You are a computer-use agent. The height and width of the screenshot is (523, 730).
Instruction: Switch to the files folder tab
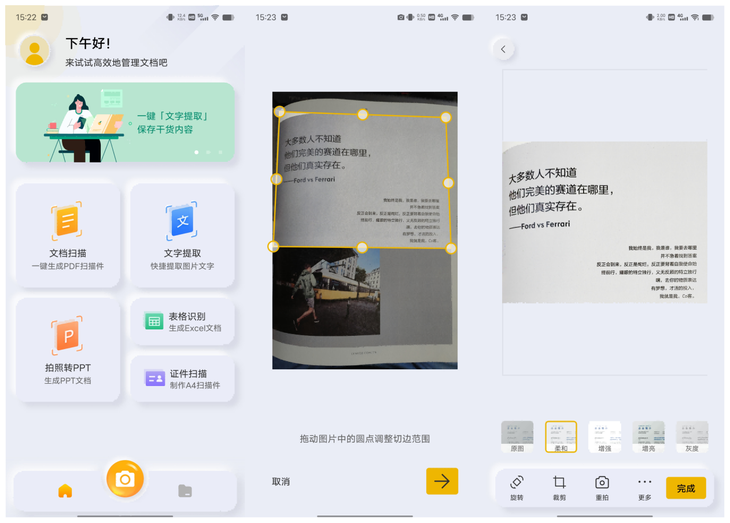point(185,490)
